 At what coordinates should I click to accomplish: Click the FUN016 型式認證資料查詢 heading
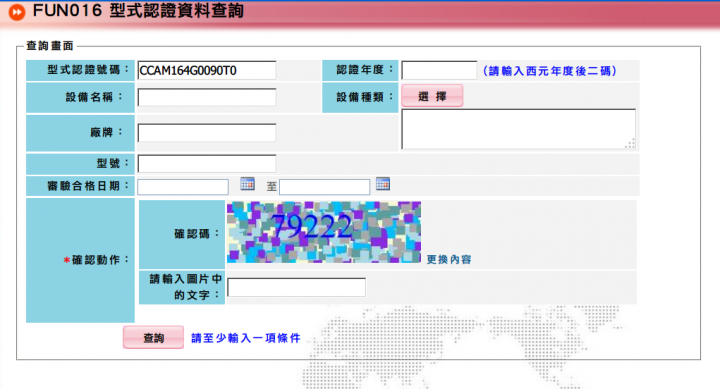click(x=138, y=11)
